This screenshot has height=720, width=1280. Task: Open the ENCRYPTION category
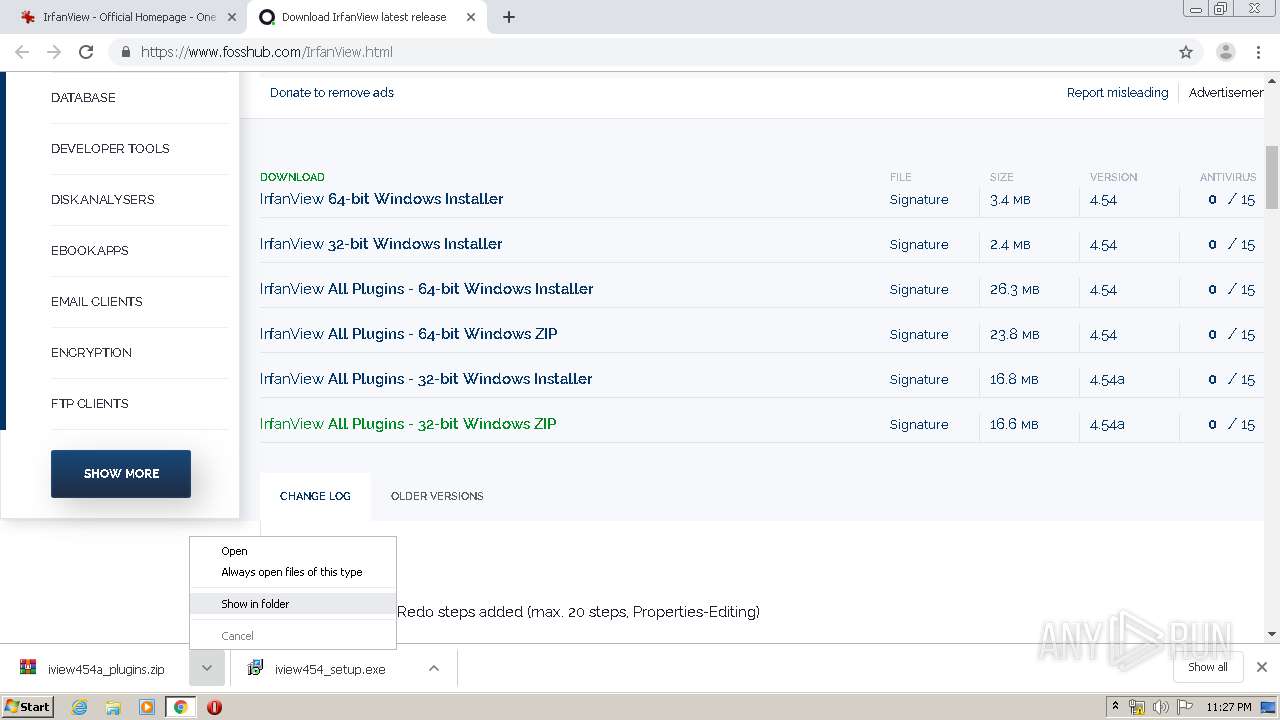click(x=91, y=353)
